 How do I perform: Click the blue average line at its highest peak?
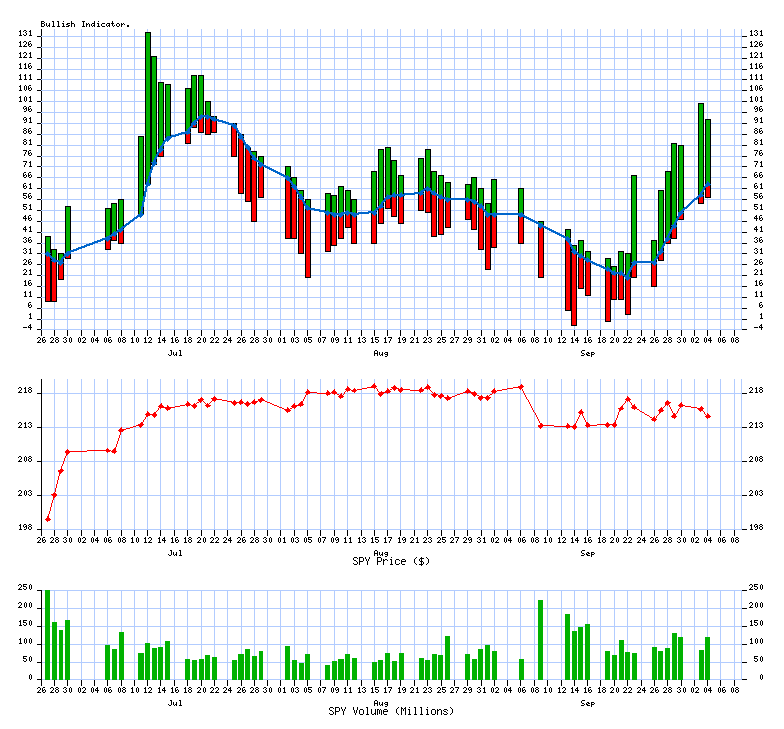207,117
